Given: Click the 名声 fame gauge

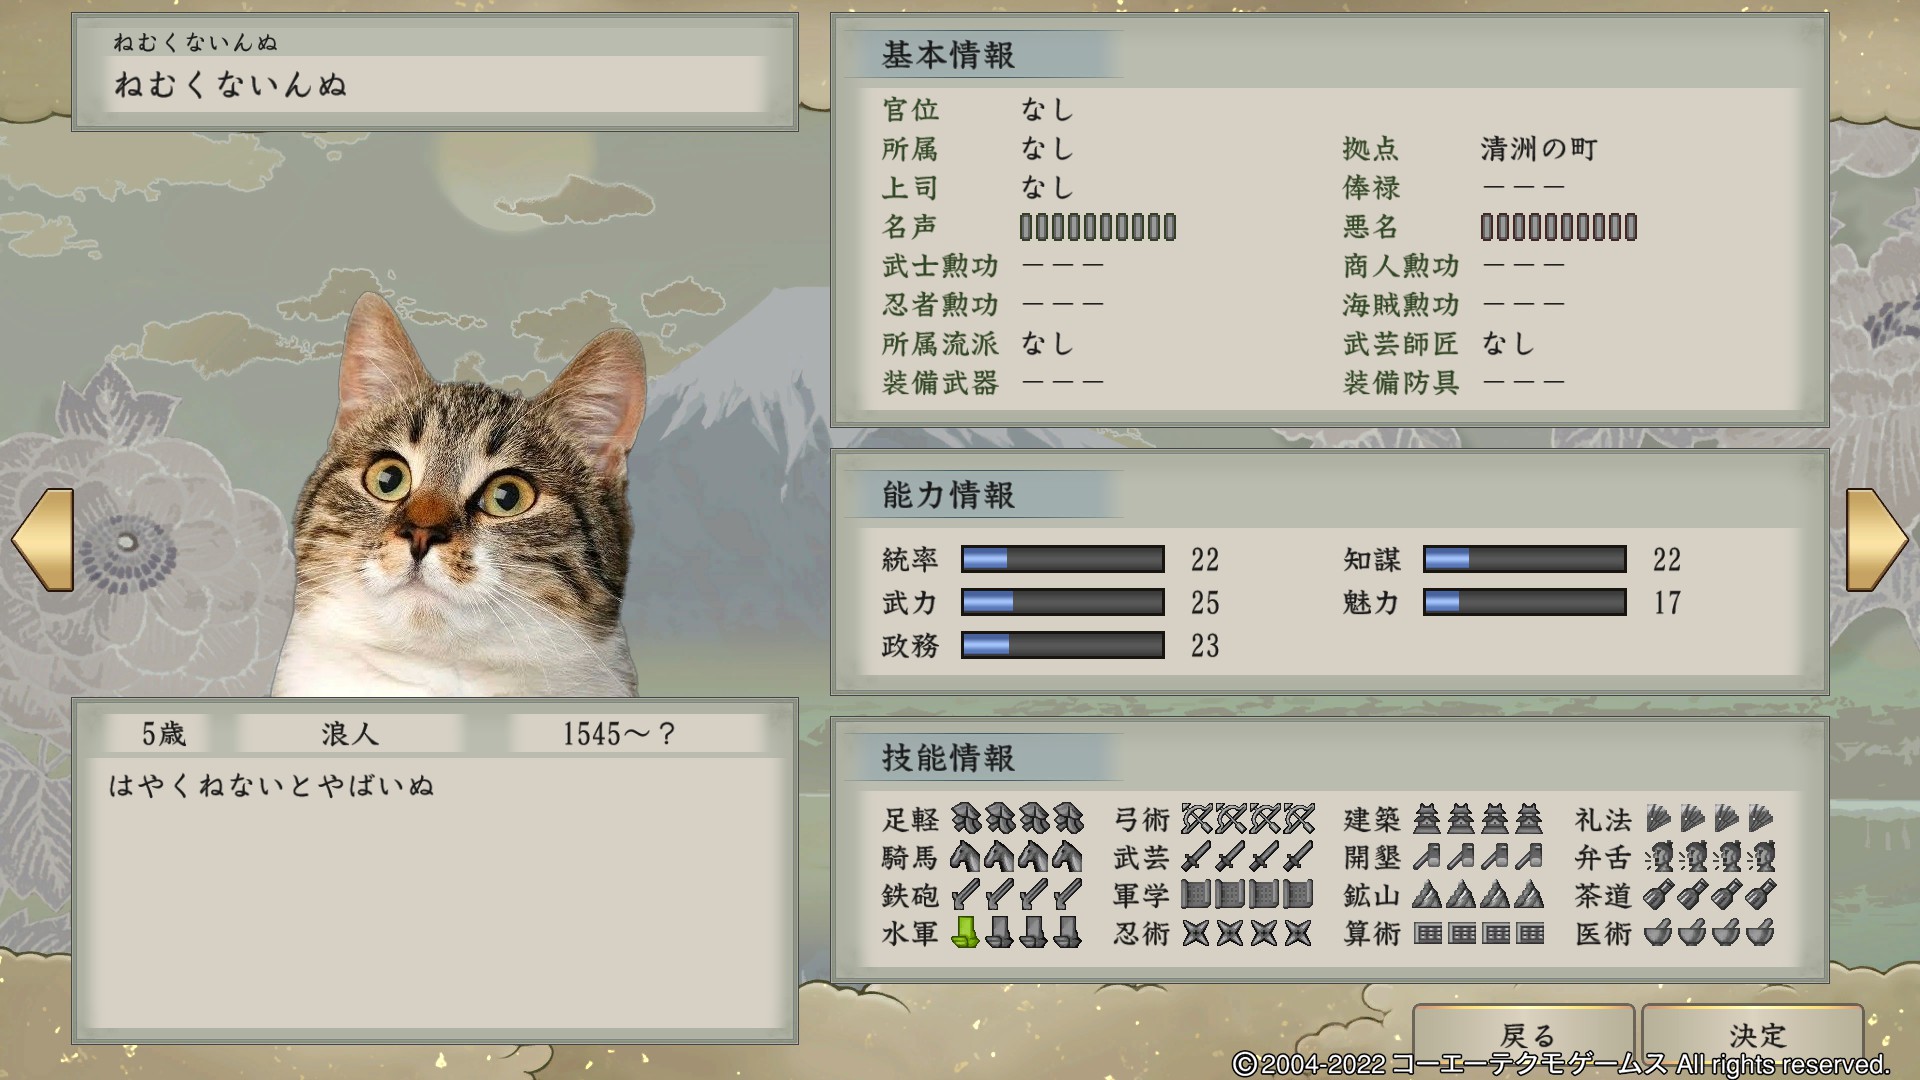Looking at the screenshot, I should click(x=1098, y=227).
